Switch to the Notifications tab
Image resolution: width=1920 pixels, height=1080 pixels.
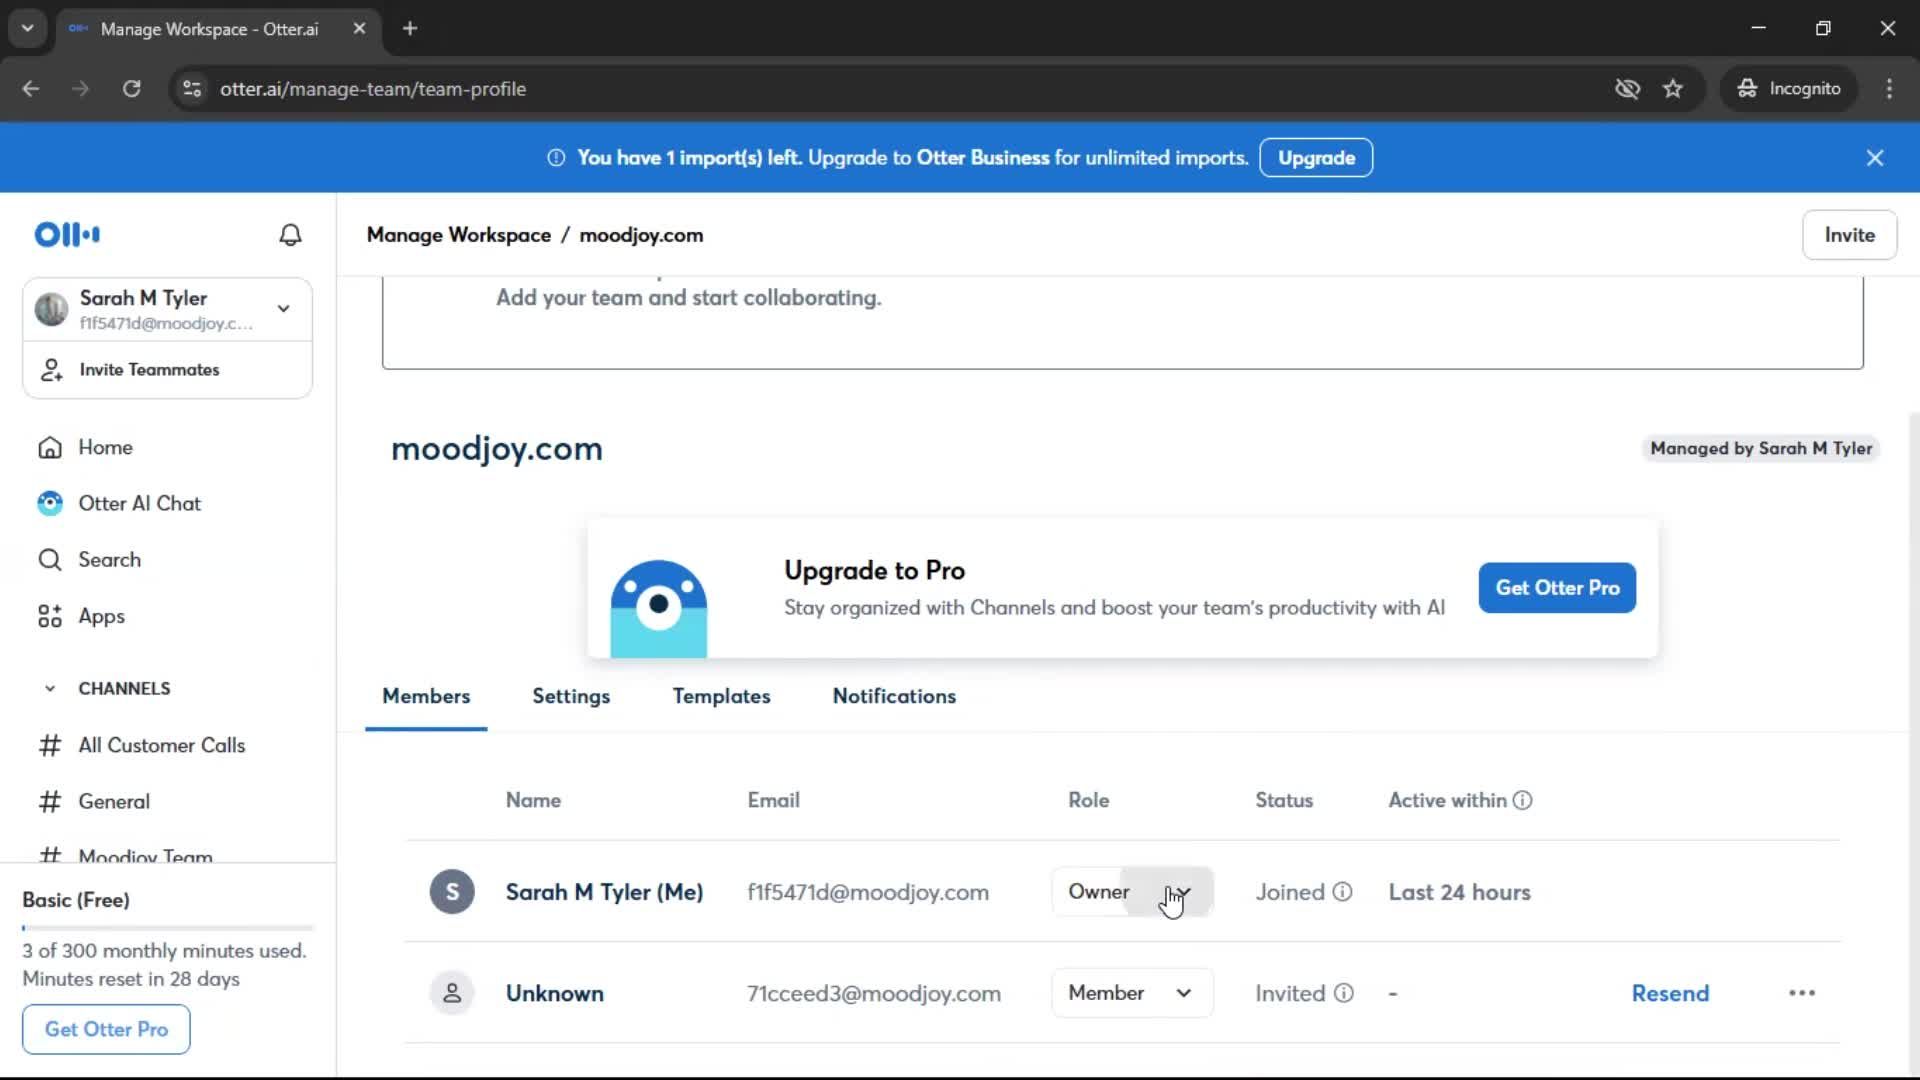(894, 696)
